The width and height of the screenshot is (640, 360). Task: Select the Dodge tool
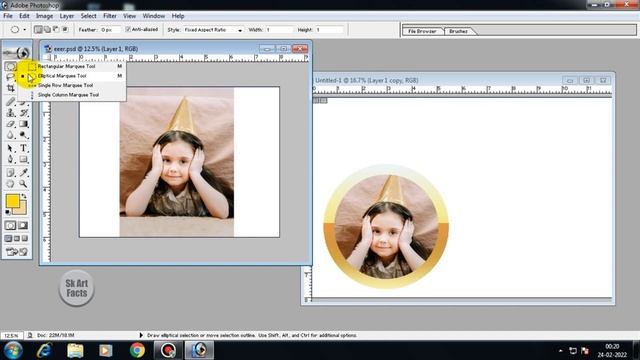(x=24, y=135)
